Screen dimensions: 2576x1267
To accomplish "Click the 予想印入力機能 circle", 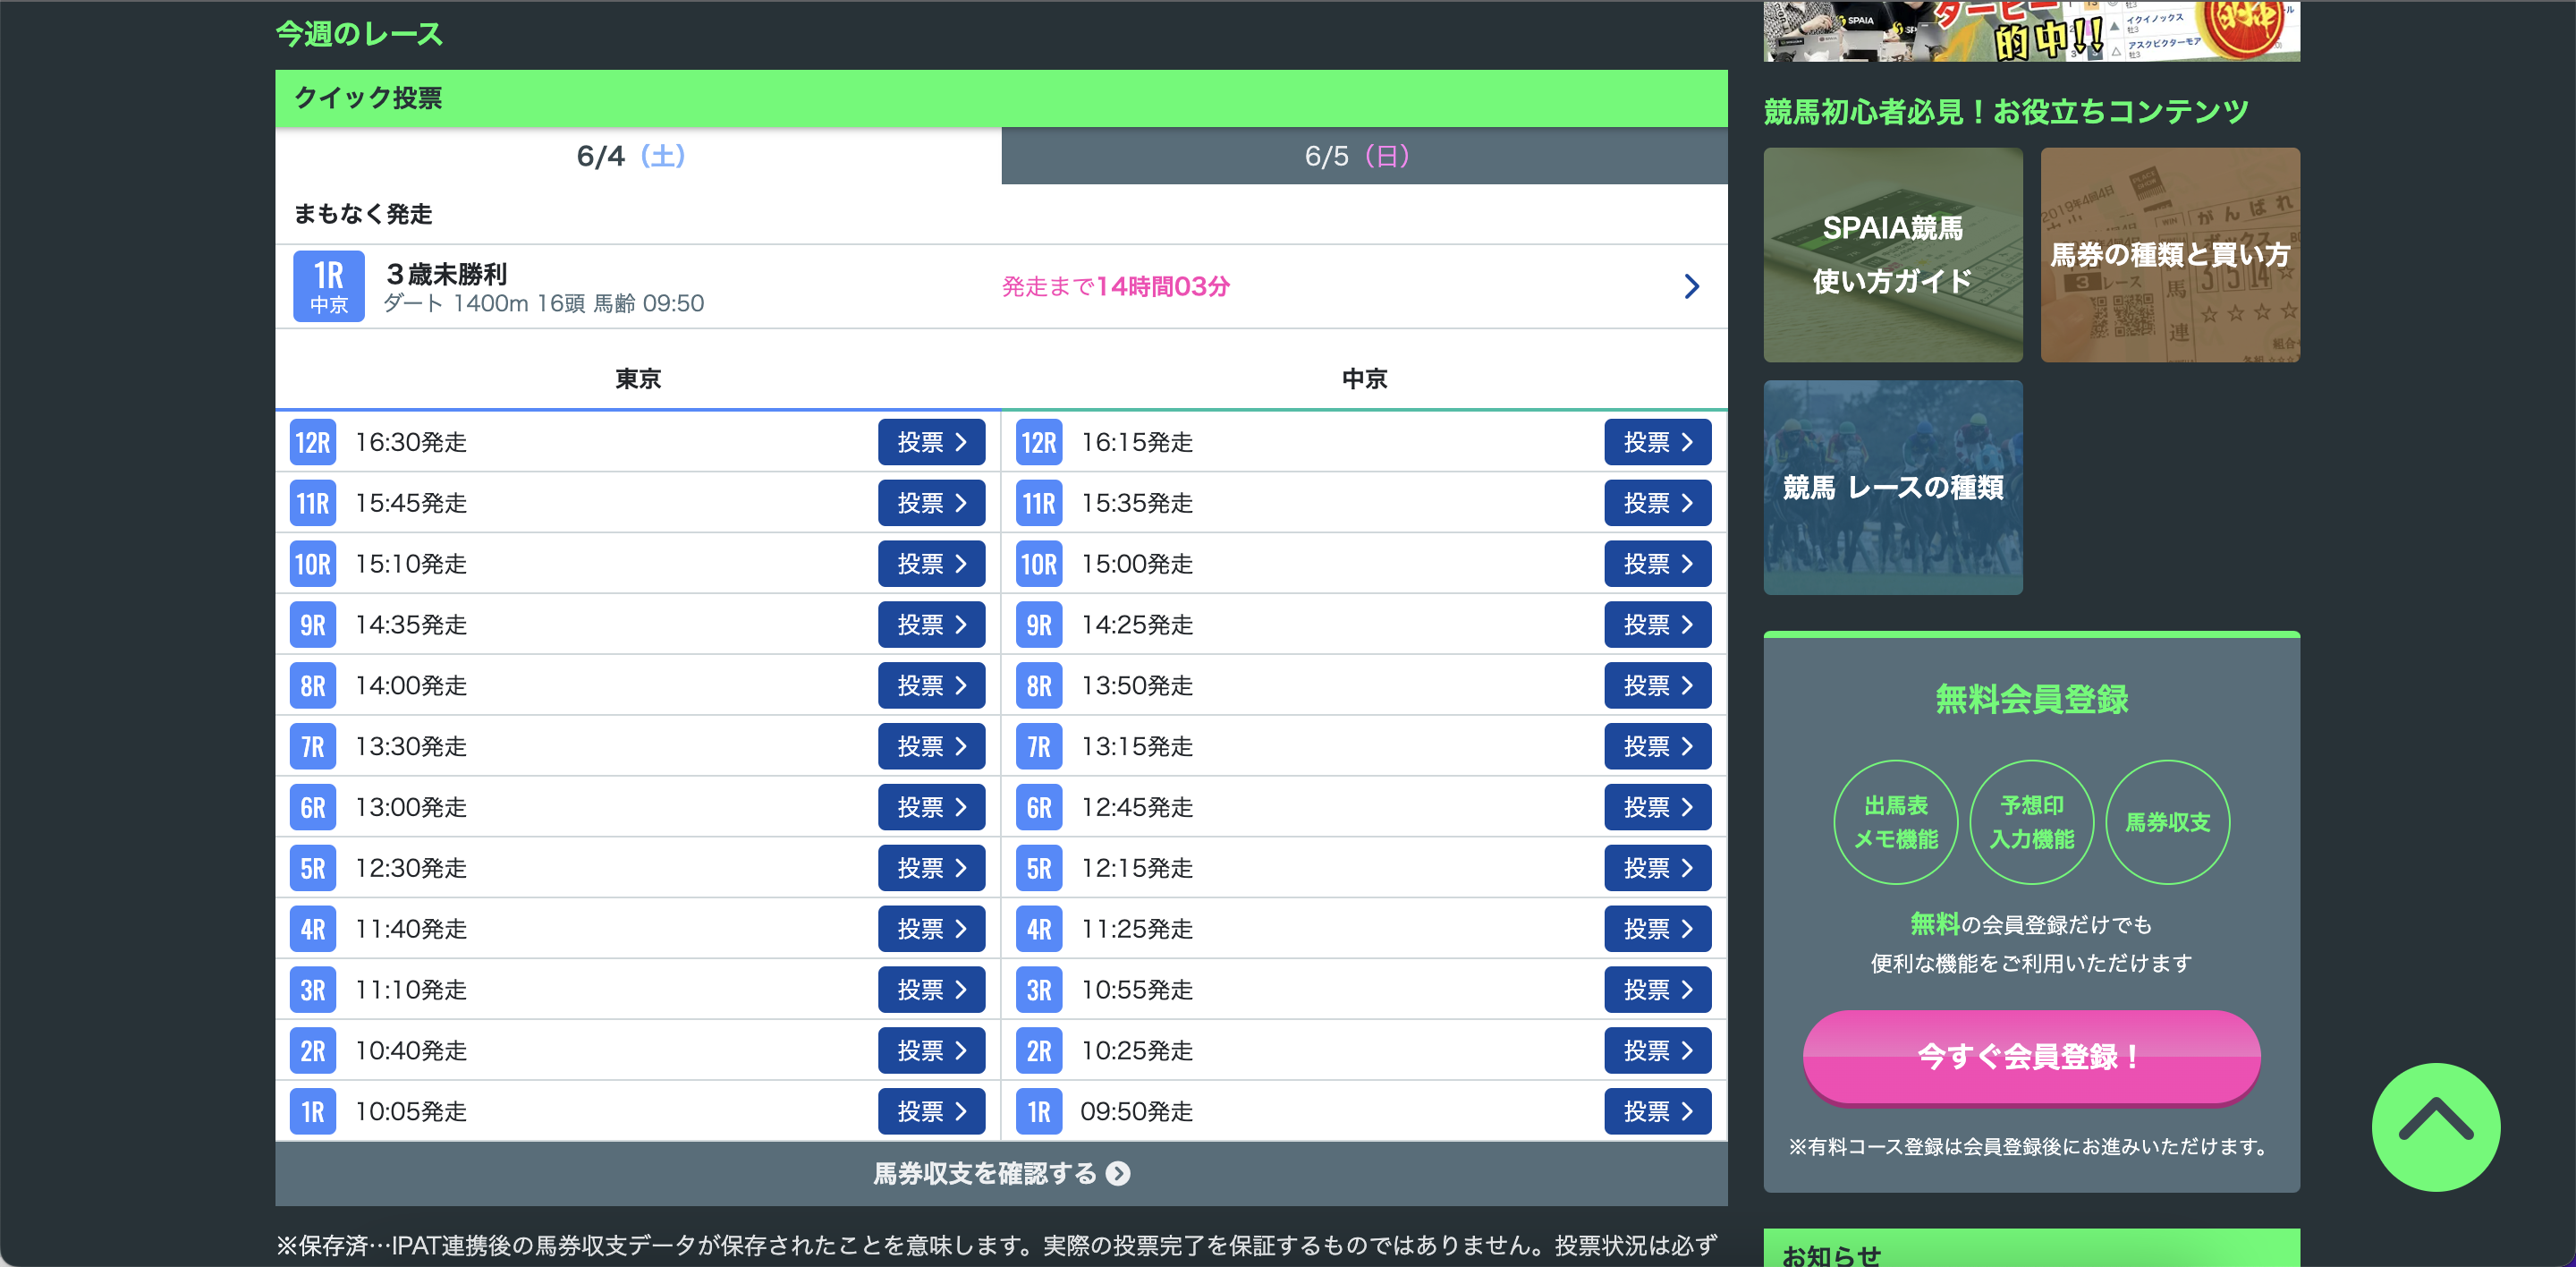I will (2032, 822).
